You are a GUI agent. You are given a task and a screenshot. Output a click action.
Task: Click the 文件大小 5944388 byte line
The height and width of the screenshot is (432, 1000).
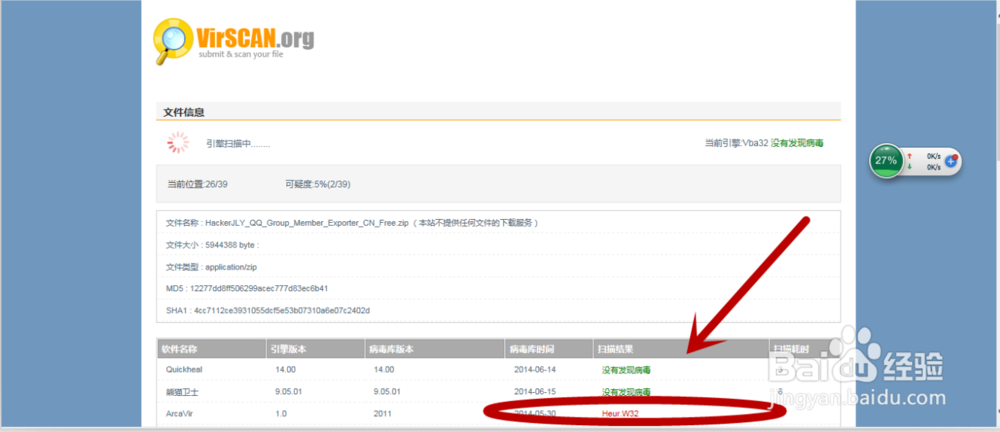(x=212, y=245)
